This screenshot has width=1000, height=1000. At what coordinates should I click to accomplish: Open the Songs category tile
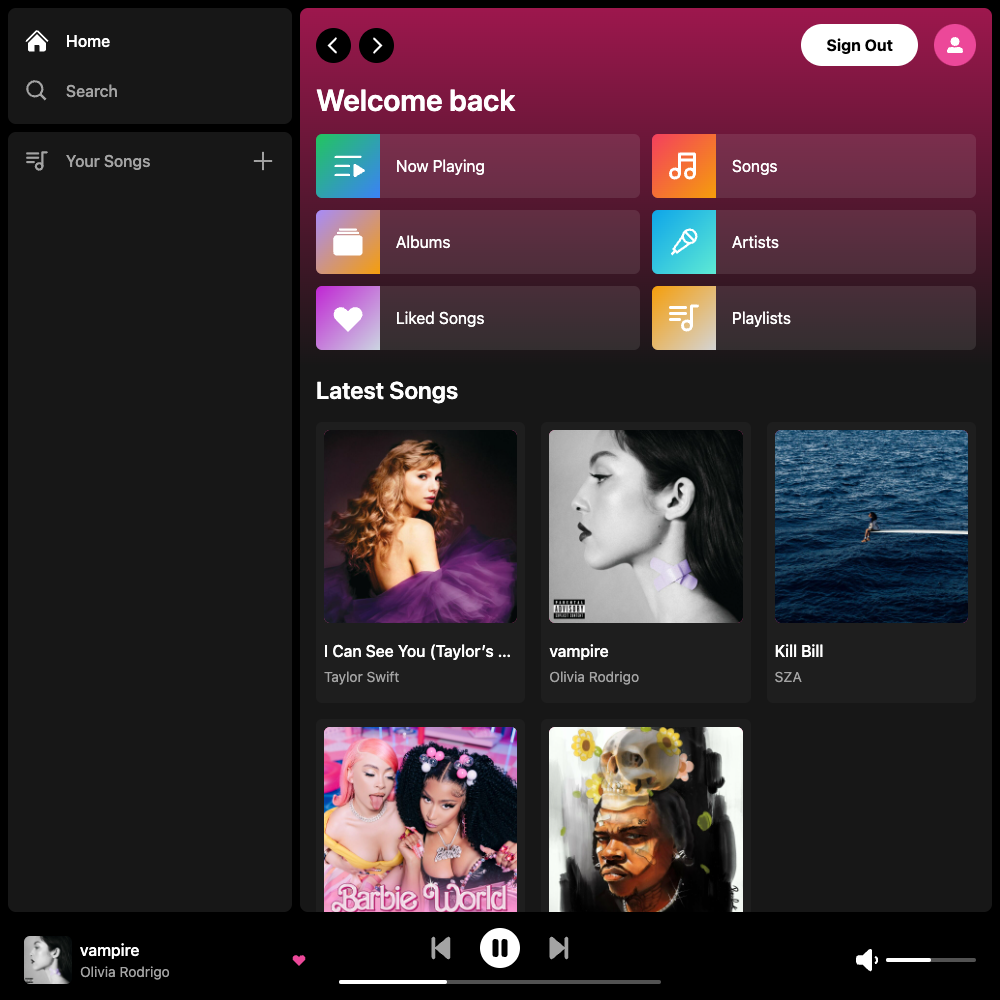(813, 166)
